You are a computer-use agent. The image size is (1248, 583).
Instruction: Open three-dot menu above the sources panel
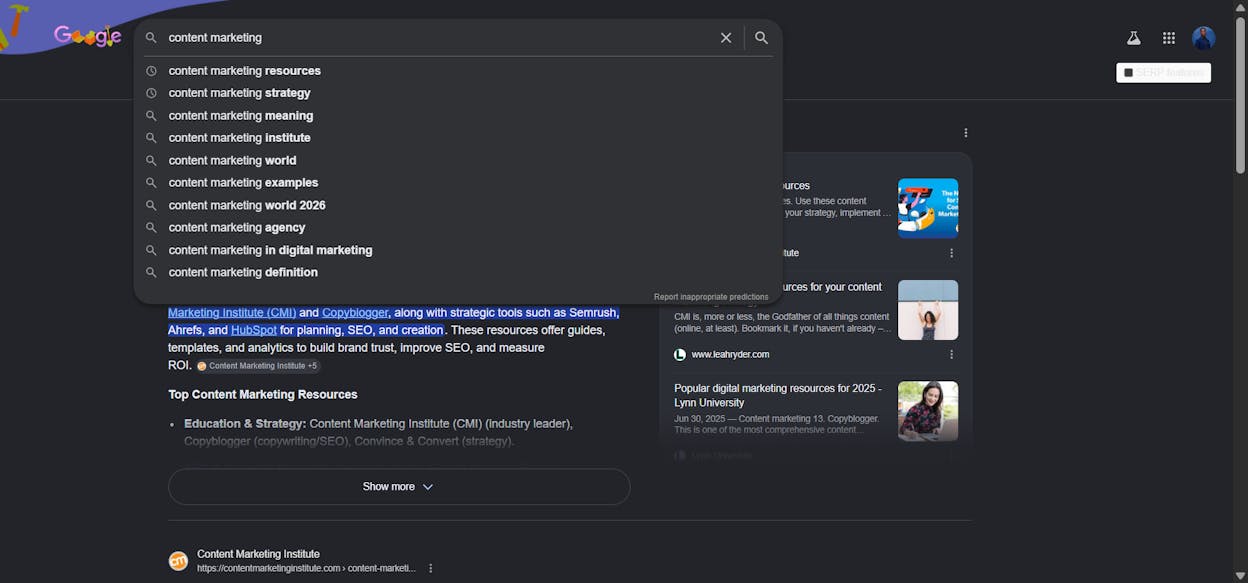965,133
